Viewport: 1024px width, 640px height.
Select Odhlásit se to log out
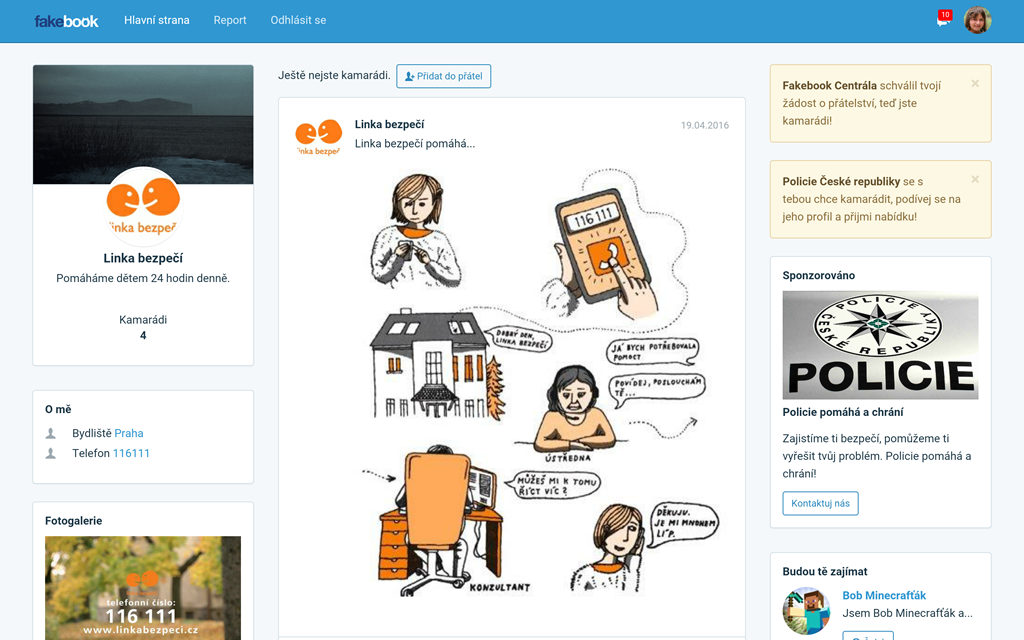click(x=298, y=20)
